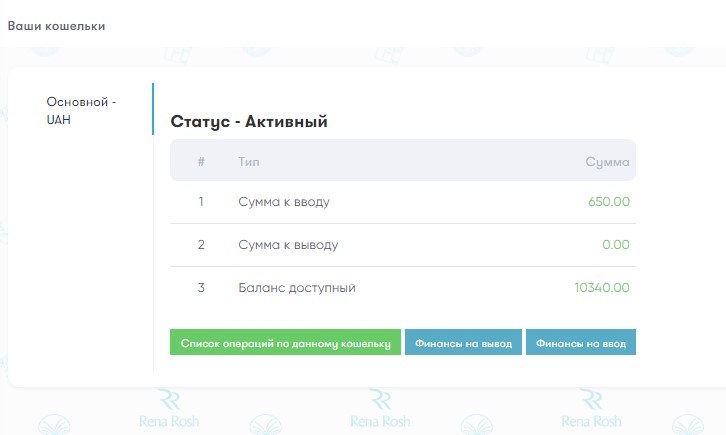Viewport: 726px width, 435px height.
Task: Open the list of operations for this wallet
Action: (x=285, y=342)
